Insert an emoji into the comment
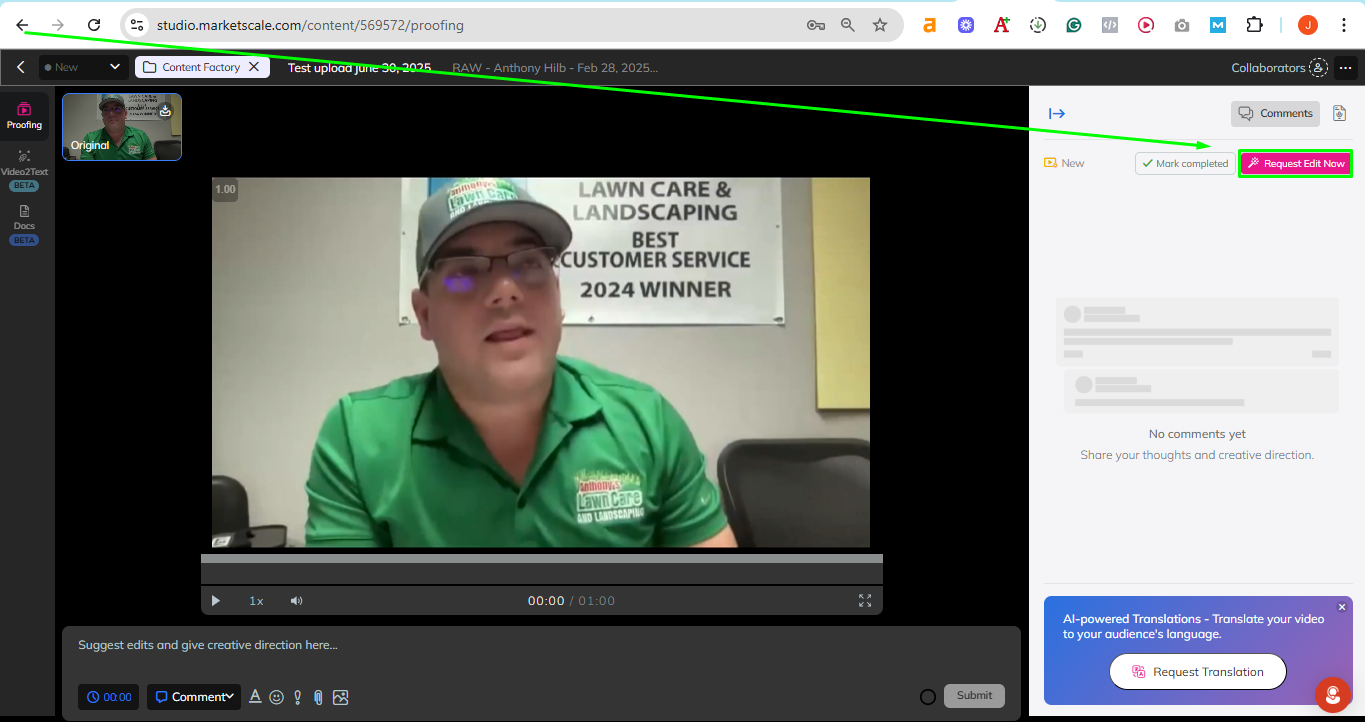 (277, 697)
